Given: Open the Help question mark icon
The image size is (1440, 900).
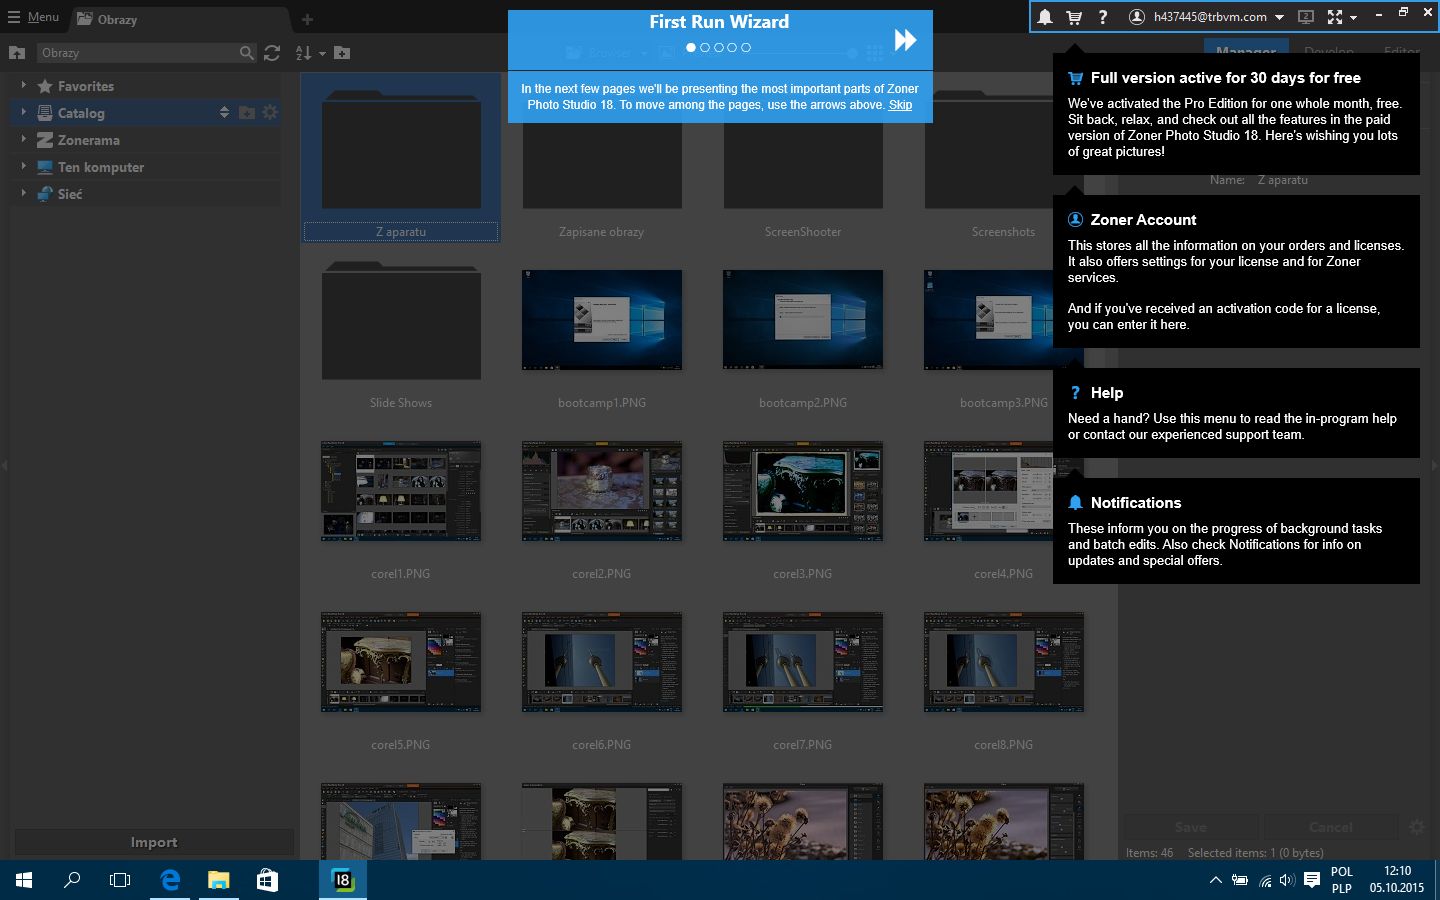Looking at the screenshot, I should [1102, 17].
